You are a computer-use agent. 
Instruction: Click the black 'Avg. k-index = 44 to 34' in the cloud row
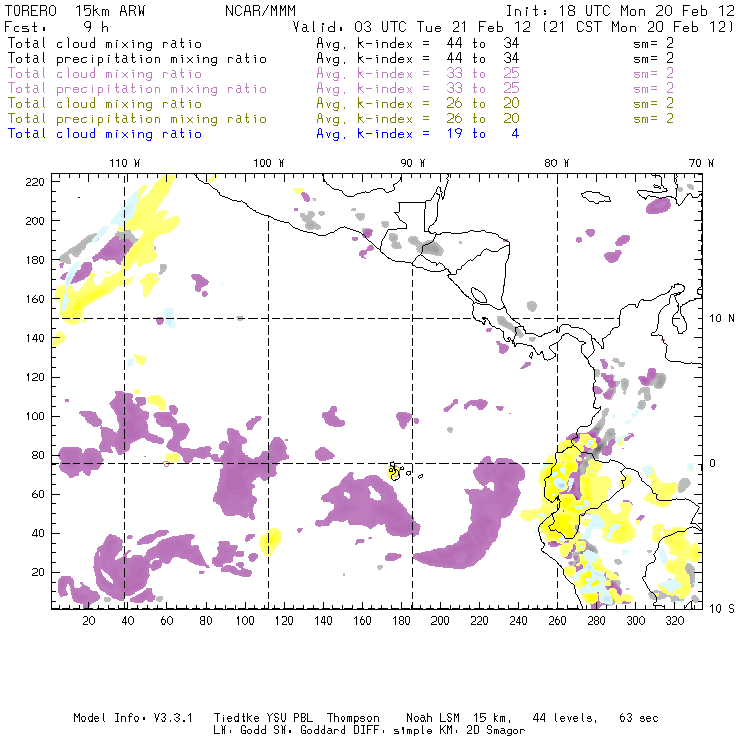click(x=418, y=43)
